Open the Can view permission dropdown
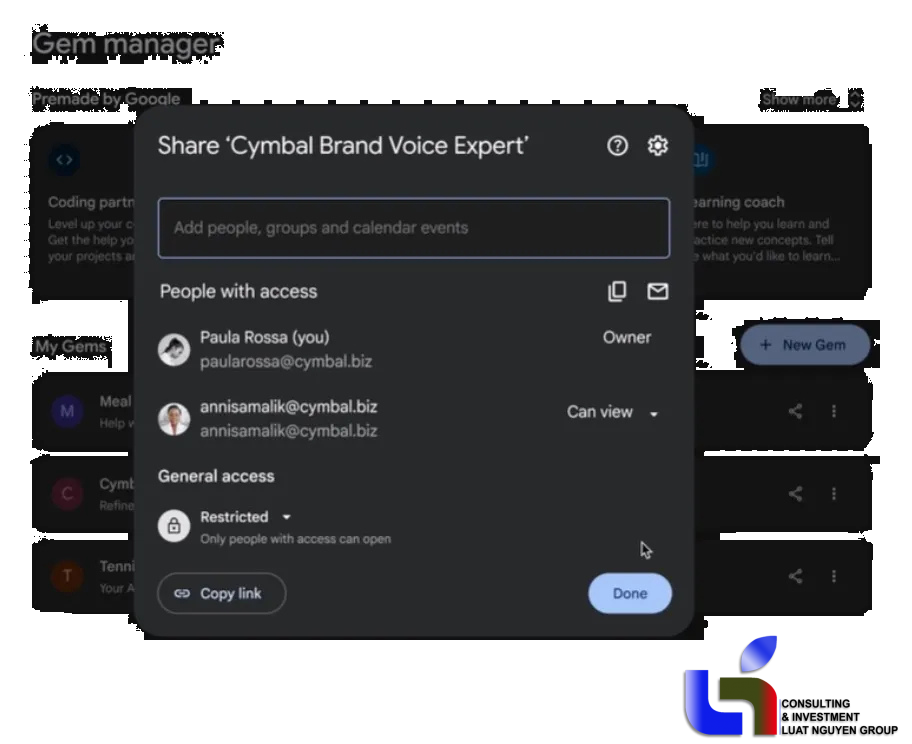912x744 pixels. [612, 412]
